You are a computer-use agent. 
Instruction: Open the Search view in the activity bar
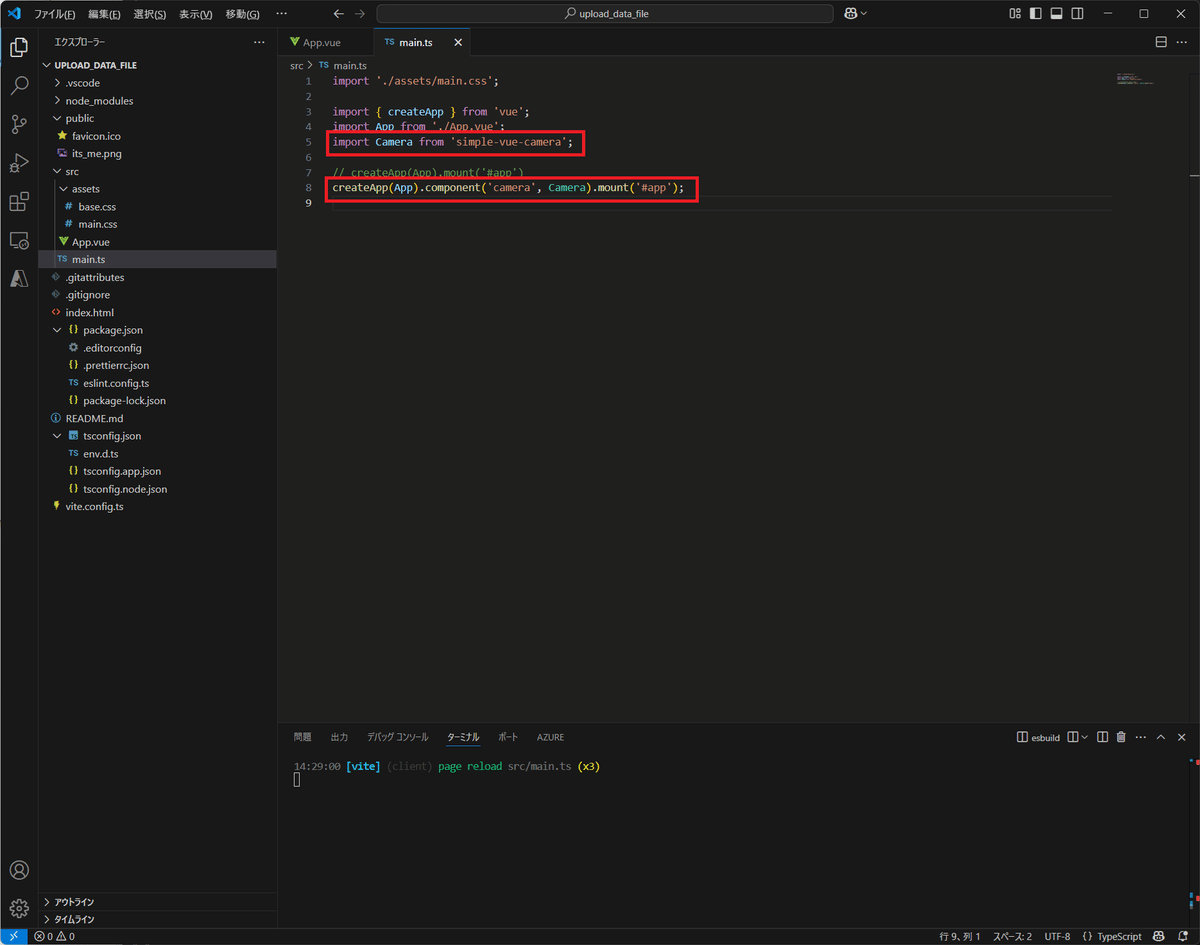(x=18, y=86)
